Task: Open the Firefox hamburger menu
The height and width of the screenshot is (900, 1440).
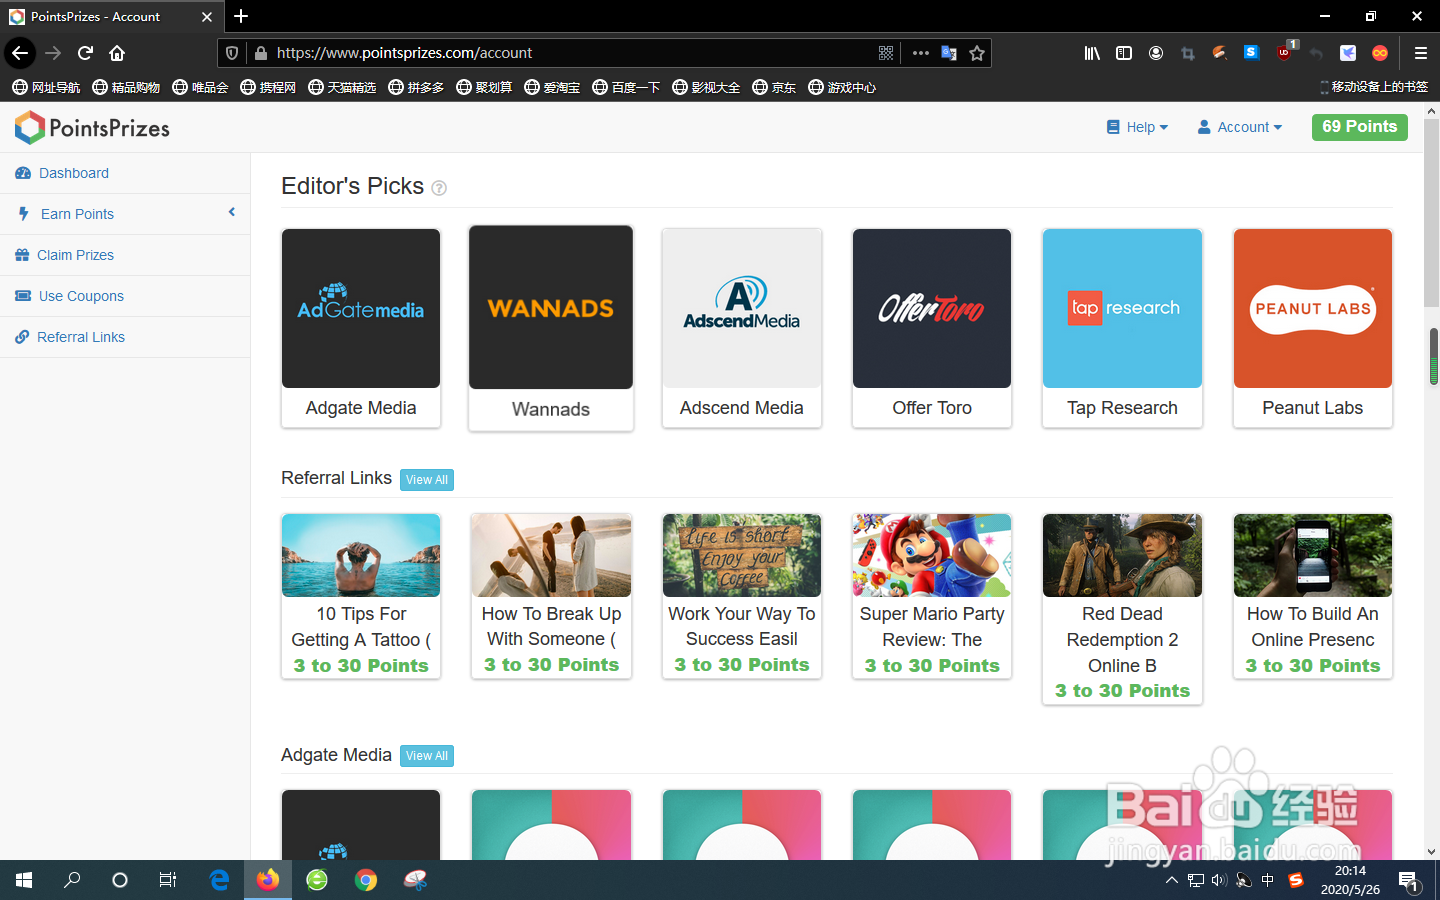Action: pos(1420,53)
